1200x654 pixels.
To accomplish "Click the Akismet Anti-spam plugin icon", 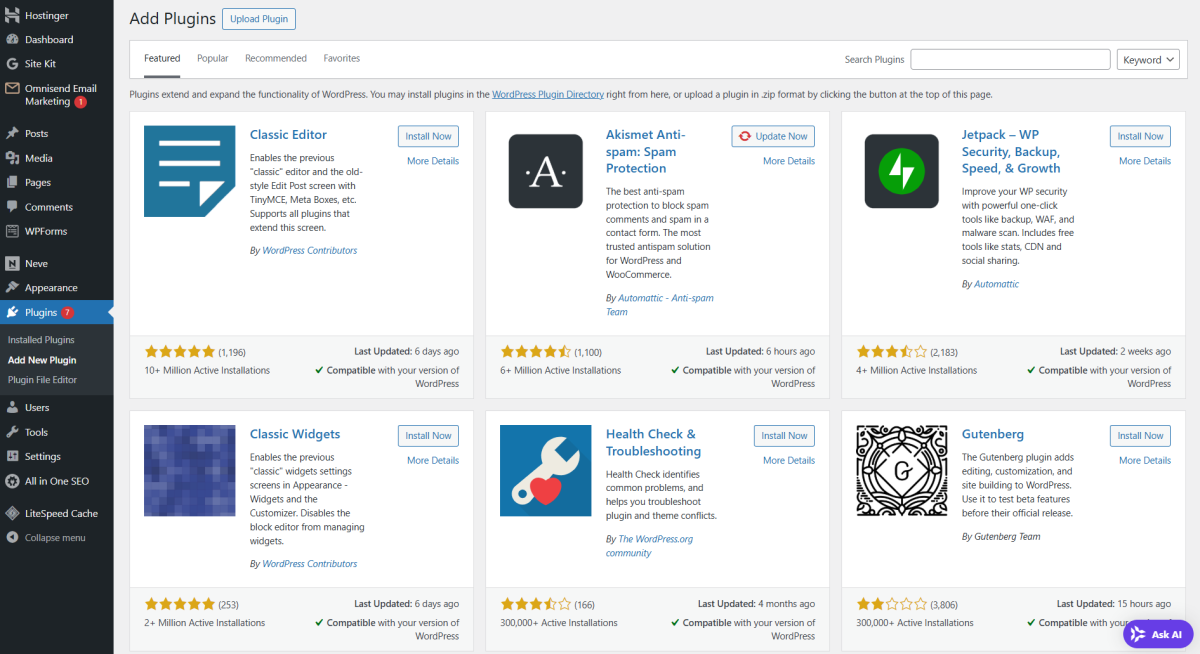I will (545, 171).
